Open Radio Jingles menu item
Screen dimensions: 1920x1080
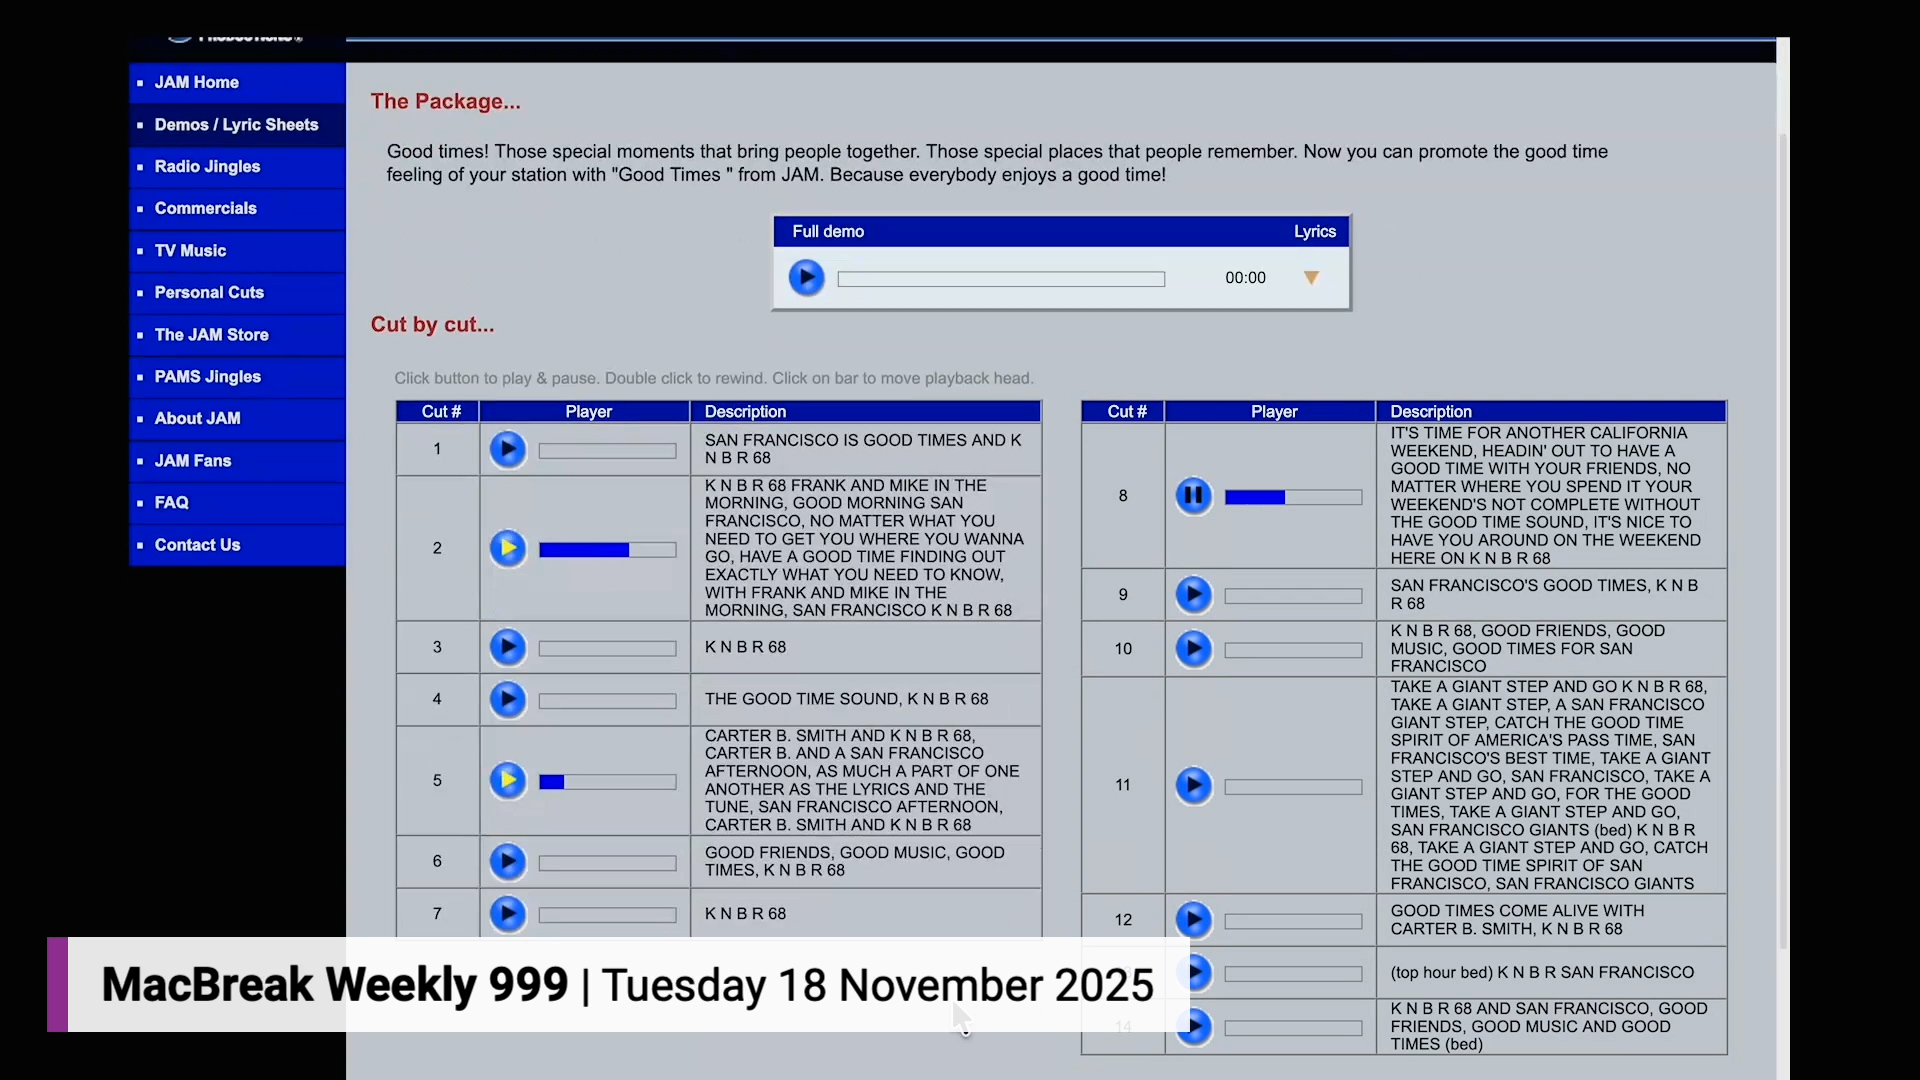tap(207, 167)
